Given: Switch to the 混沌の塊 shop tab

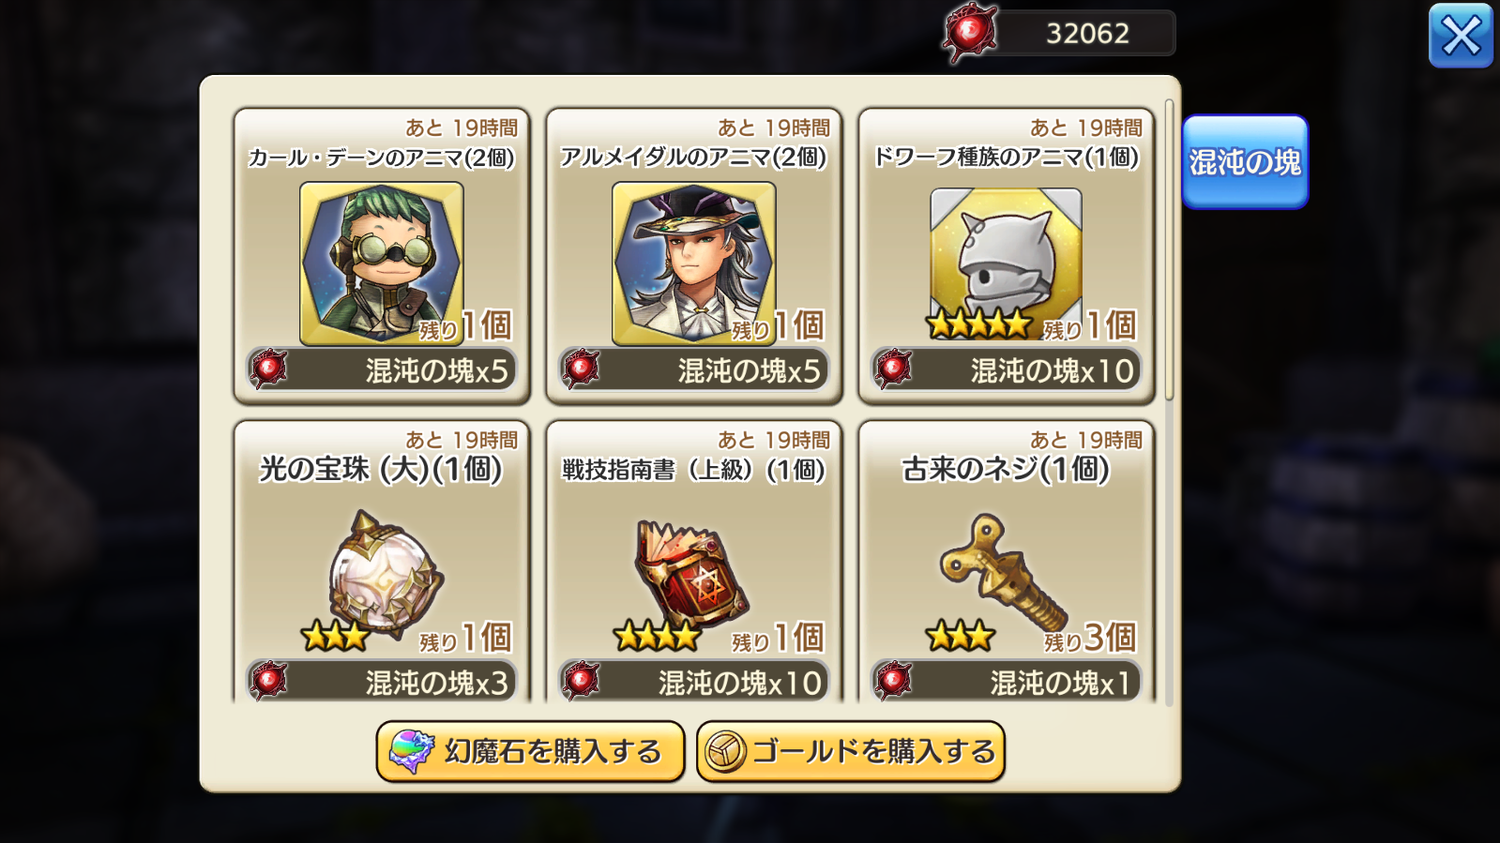Looking at the screenshot, I should (x=1245, y=162).
